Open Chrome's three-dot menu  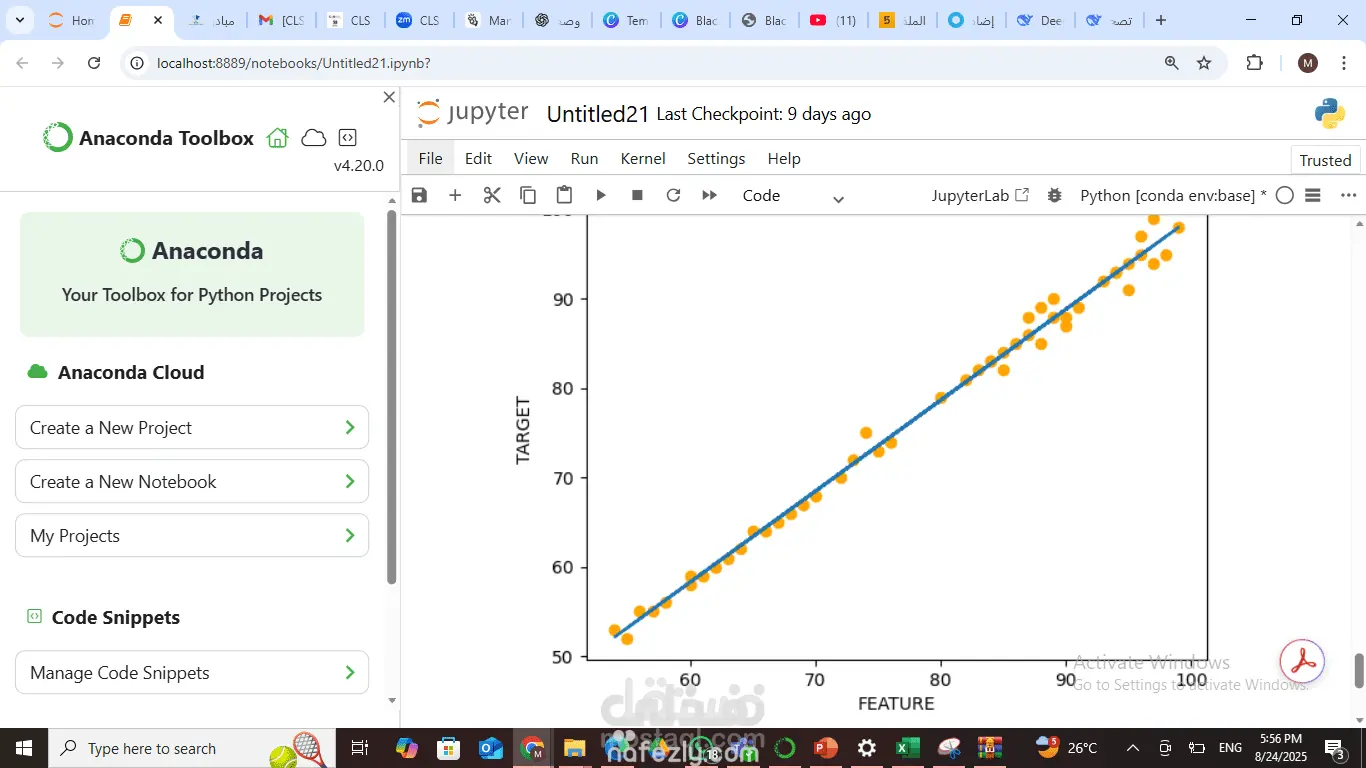[x=1343, y=63]
